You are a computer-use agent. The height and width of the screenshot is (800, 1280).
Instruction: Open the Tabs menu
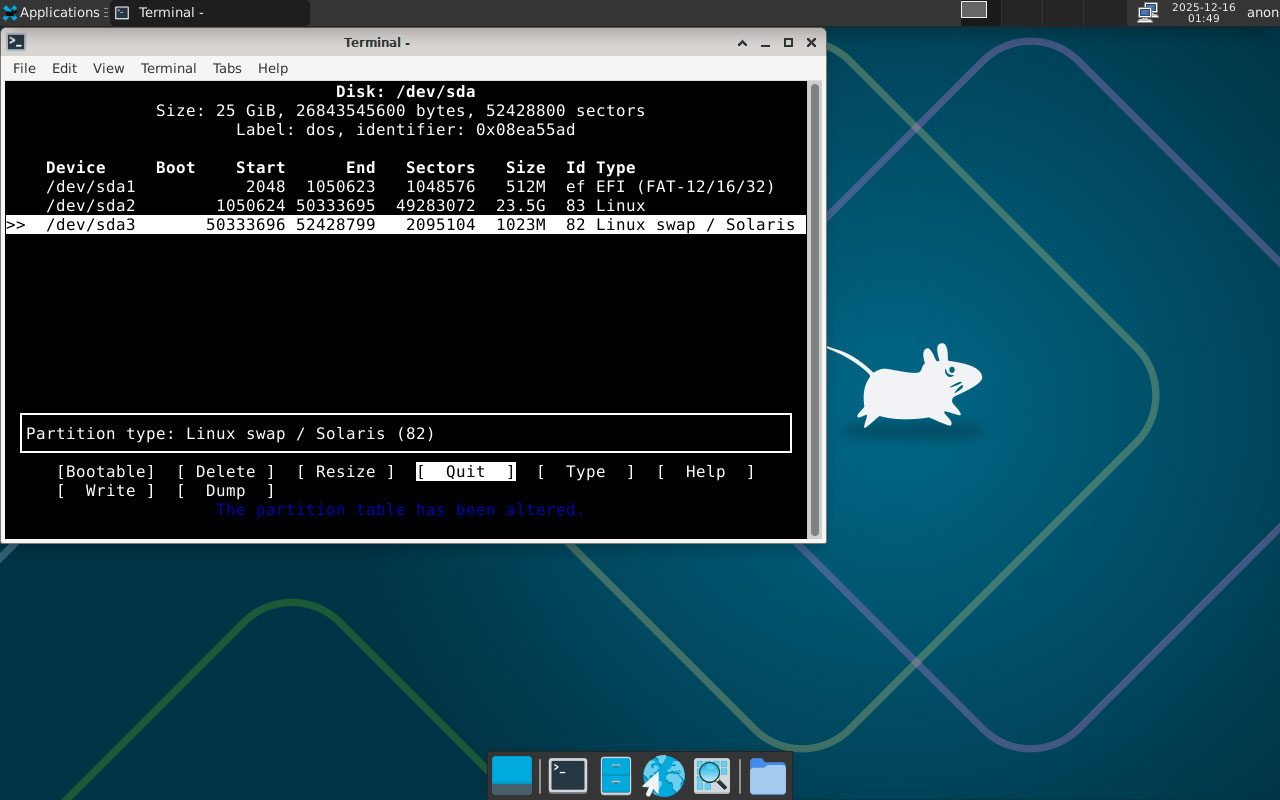click(227, 68)
